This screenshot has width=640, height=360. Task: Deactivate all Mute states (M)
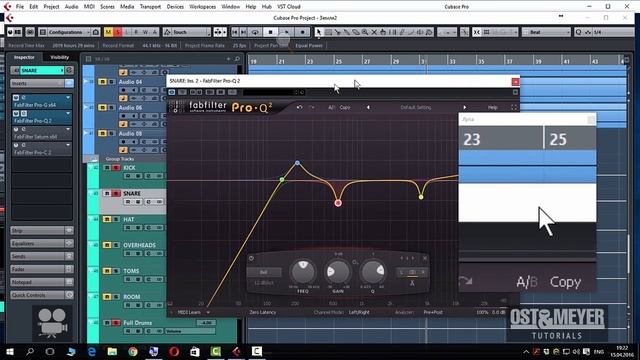109,32
